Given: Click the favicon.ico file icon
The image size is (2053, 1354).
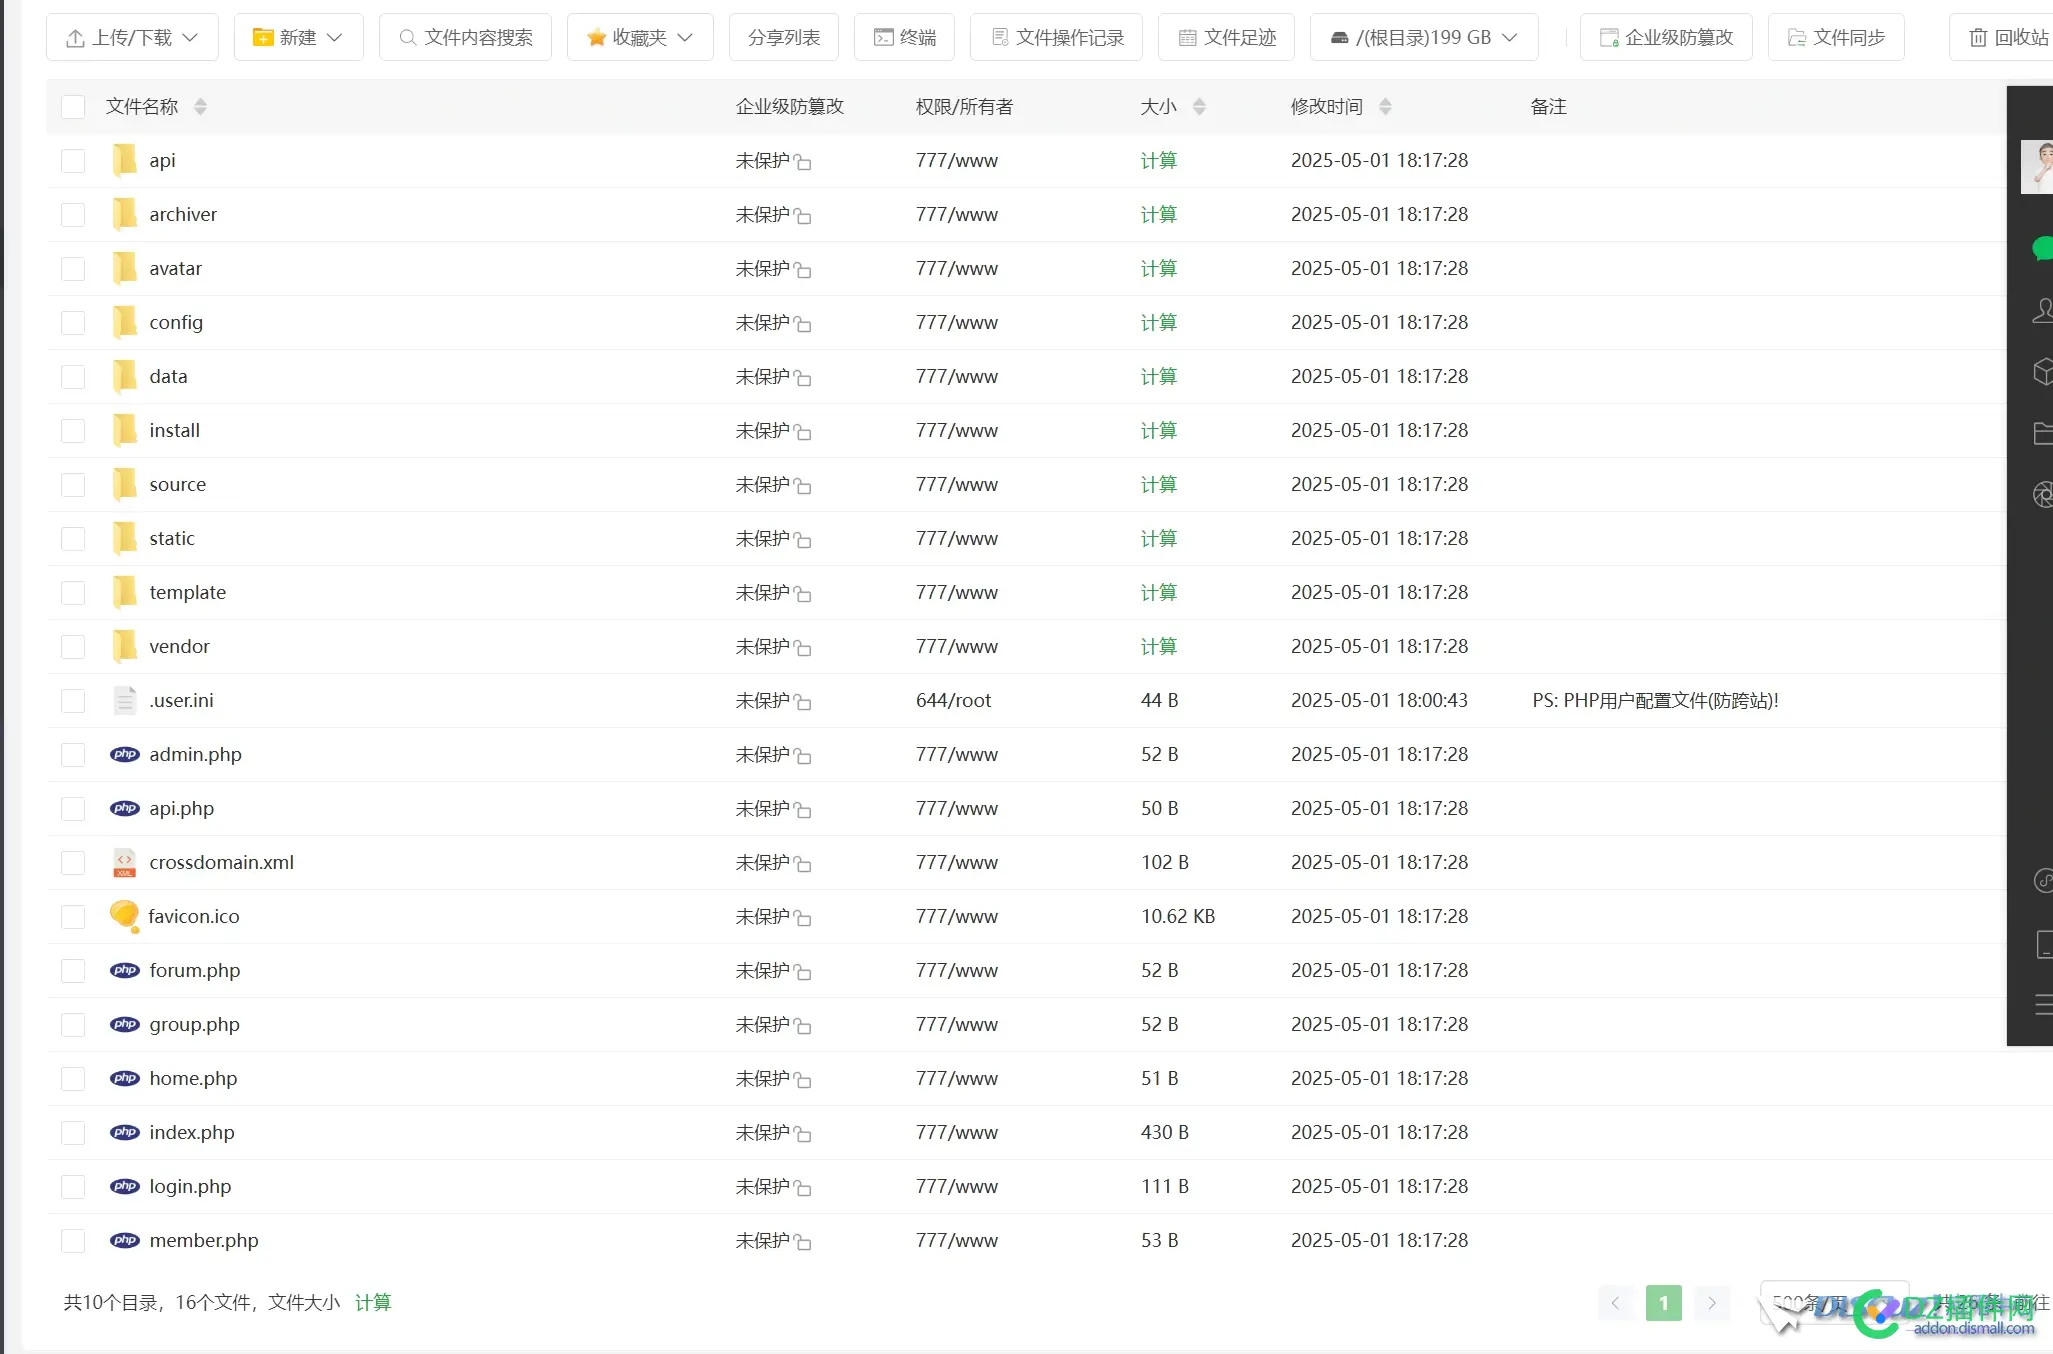Looking at the screenshot, I should [x=124, y=916].
